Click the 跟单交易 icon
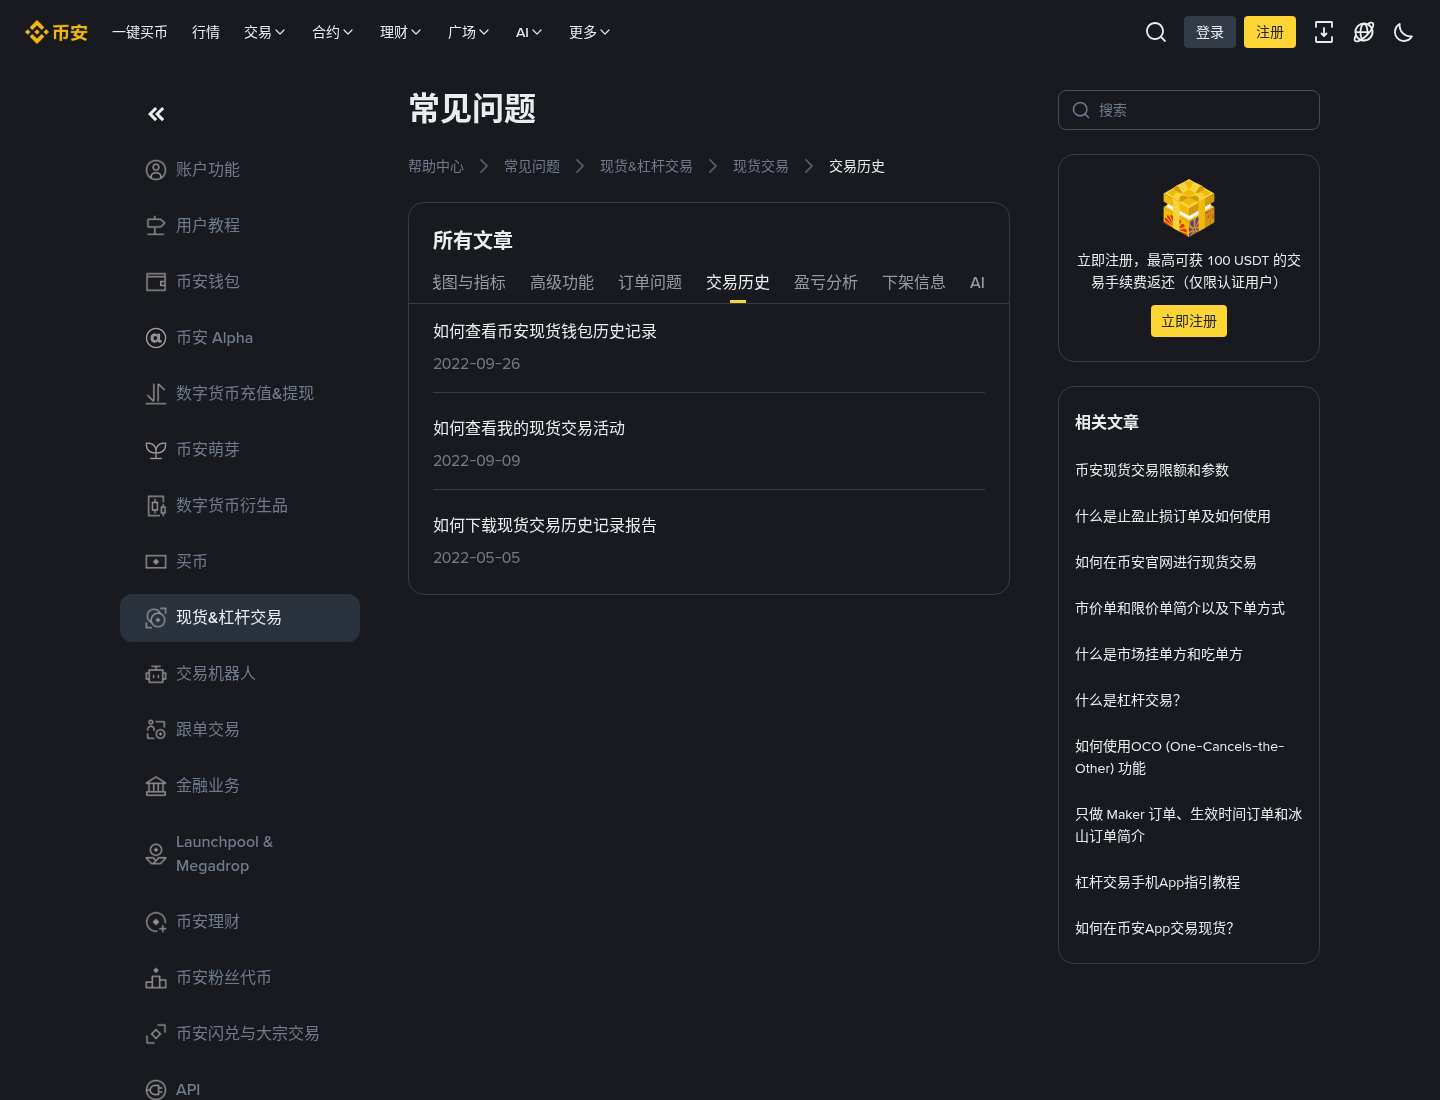Screen dimensions: 1440x1100 click(x=156, y=730)
